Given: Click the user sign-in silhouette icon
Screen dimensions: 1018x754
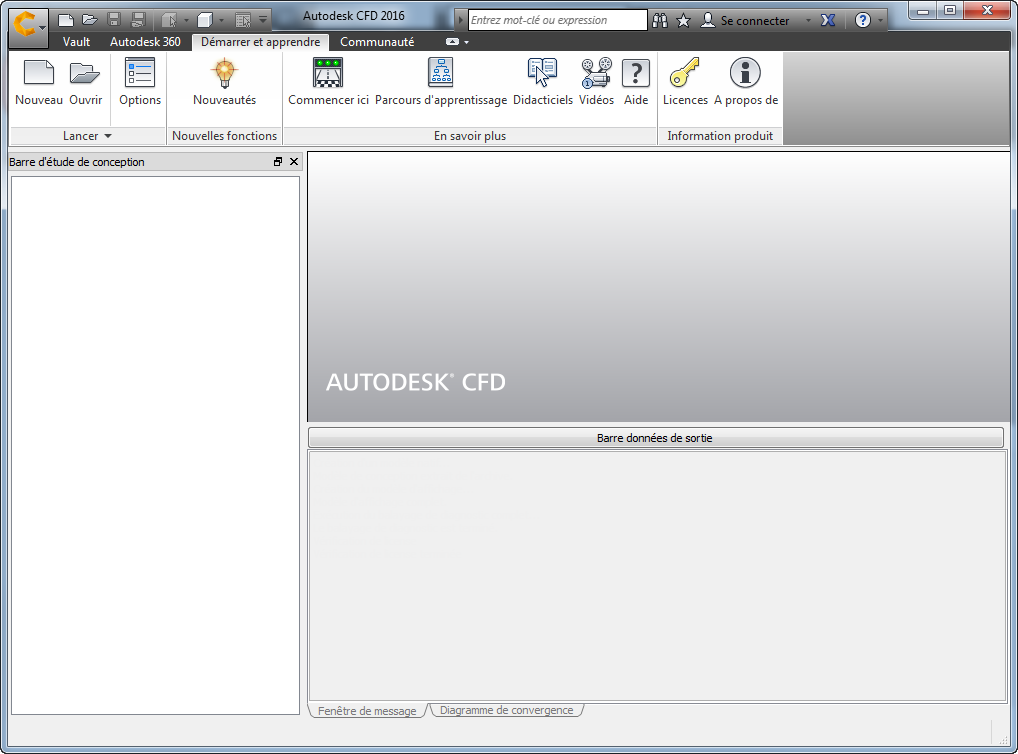Looking at the screenshot, I should [708, 21].
